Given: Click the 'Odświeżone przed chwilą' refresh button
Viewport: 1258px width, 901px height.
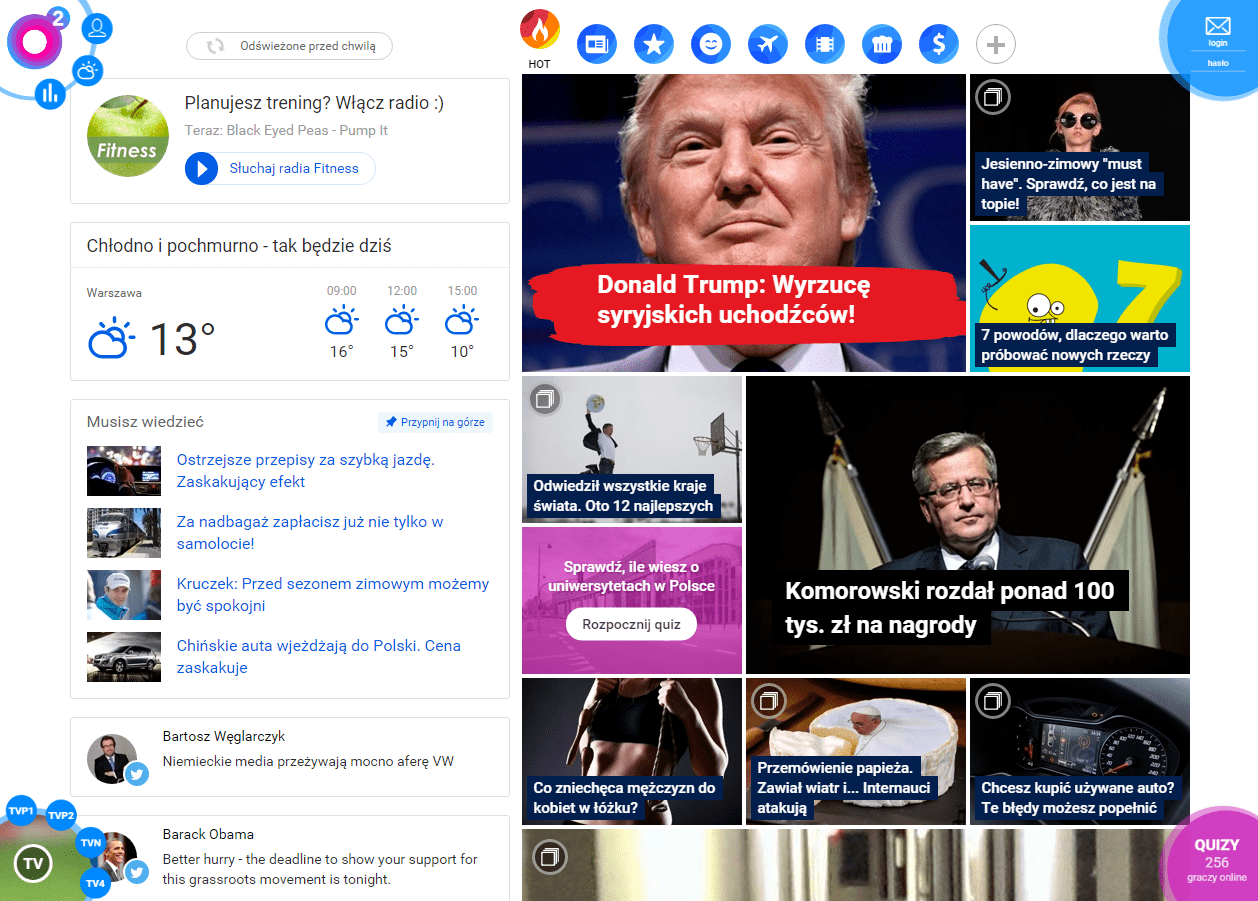Looking at the screenshot, I should pyautogui.click(x=289, y=46).
